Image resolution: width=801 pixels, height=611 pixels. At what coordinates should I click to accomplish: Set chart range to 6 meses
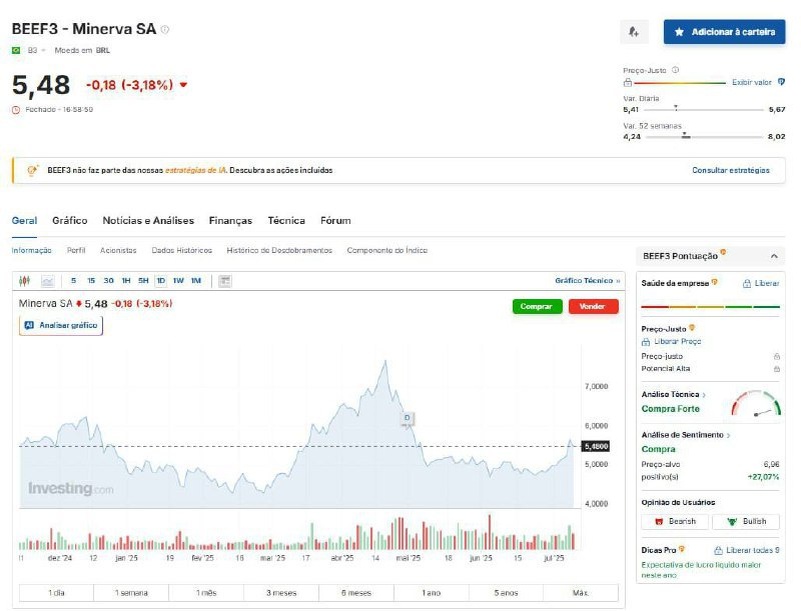pos(357,593)
